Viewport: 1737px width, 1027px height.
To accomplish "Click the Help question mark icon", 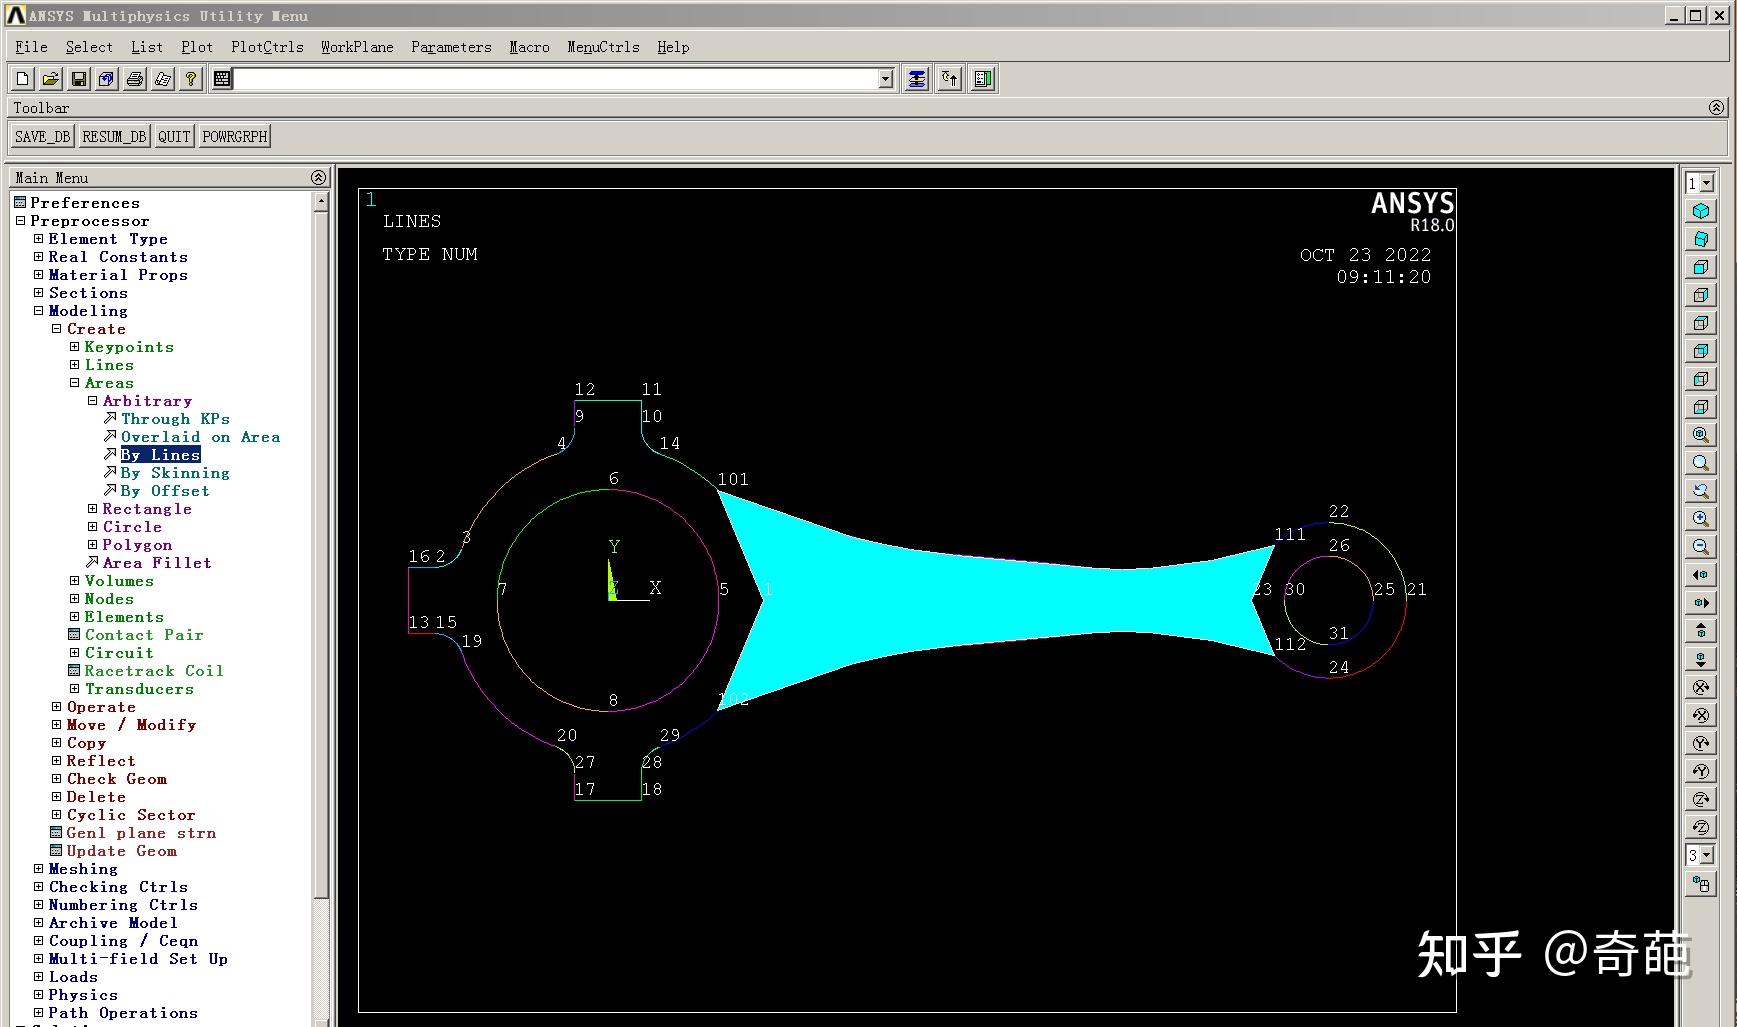I will click(190, 79).
